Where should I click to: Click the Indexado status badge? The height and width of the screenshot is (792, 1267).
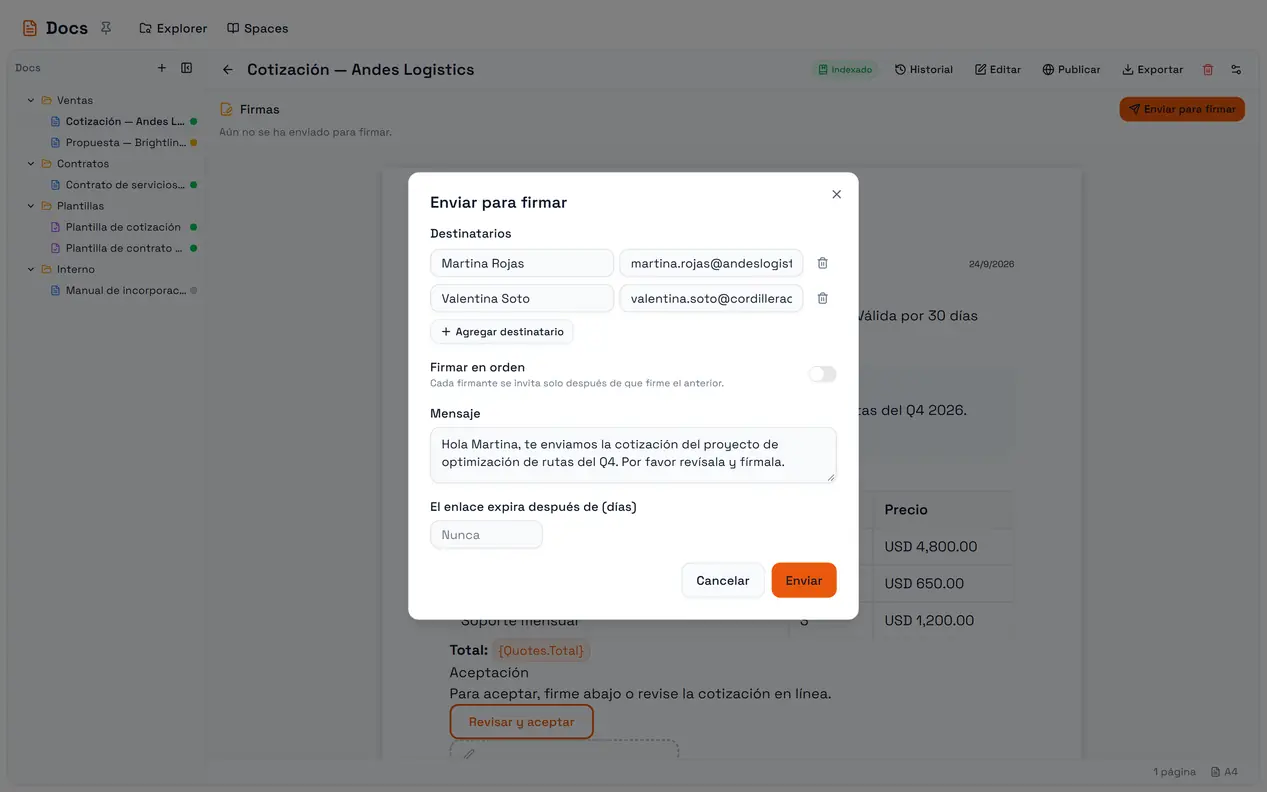click(845, 70)
